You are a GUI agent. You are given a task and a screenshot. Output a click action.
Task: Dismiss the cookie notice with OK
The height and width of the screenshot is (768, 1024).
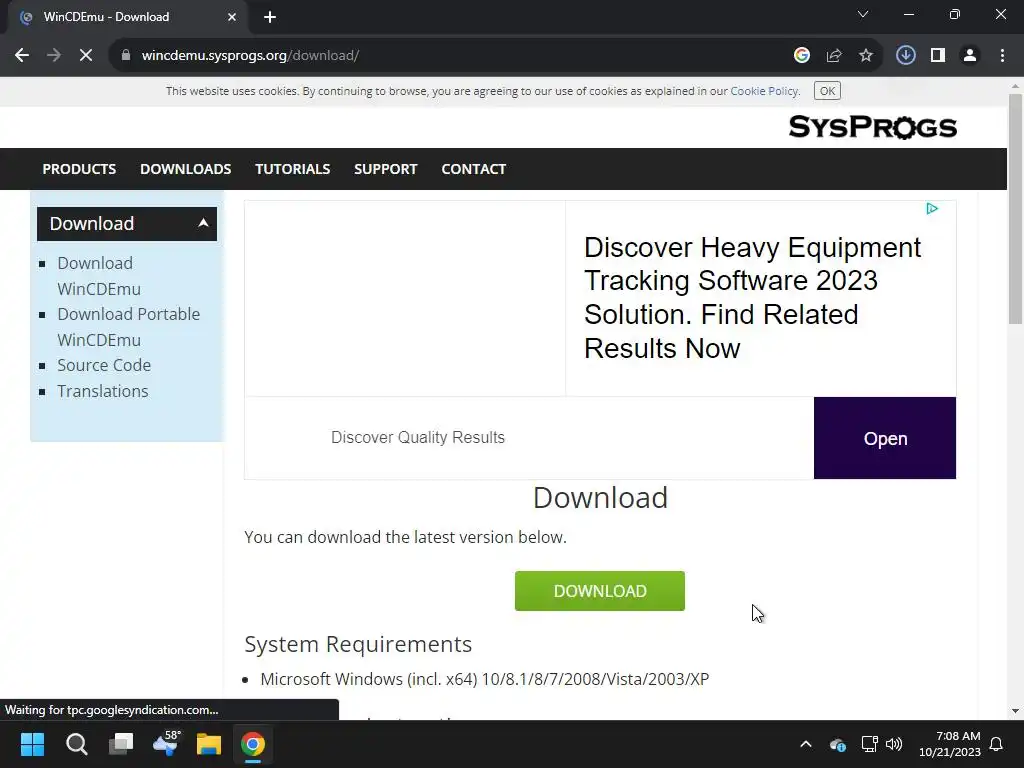point(827,91)
